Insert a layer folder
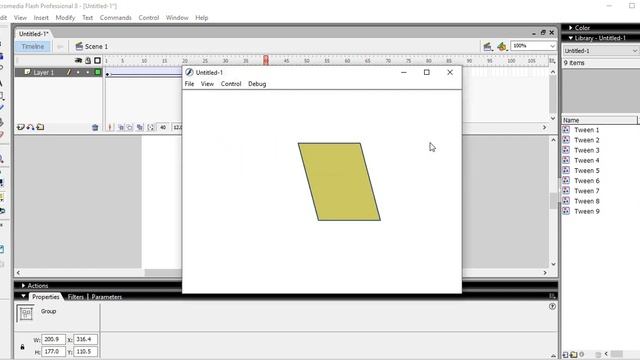The height and width of the screenshot is (360, 640). click(40, 127)
